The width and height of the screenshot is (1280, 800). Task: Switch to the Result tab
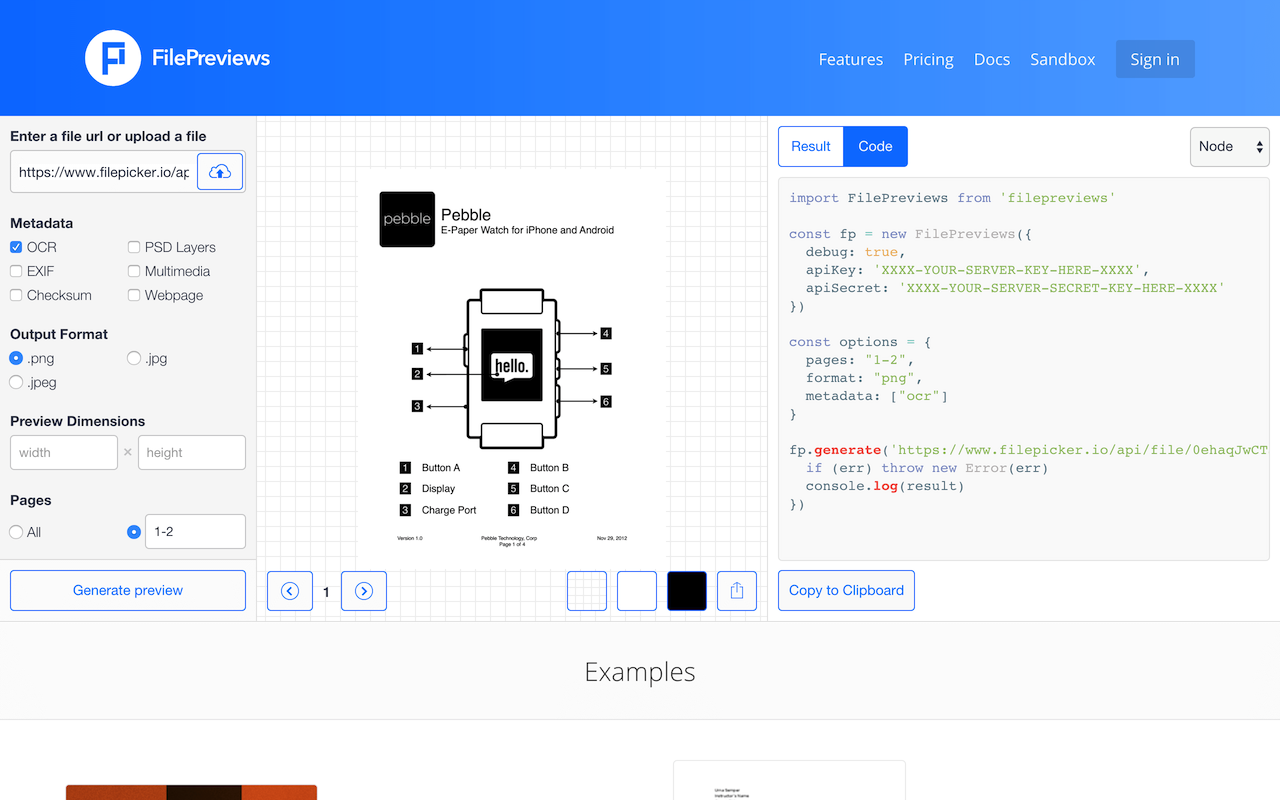(x=811, y=146)
